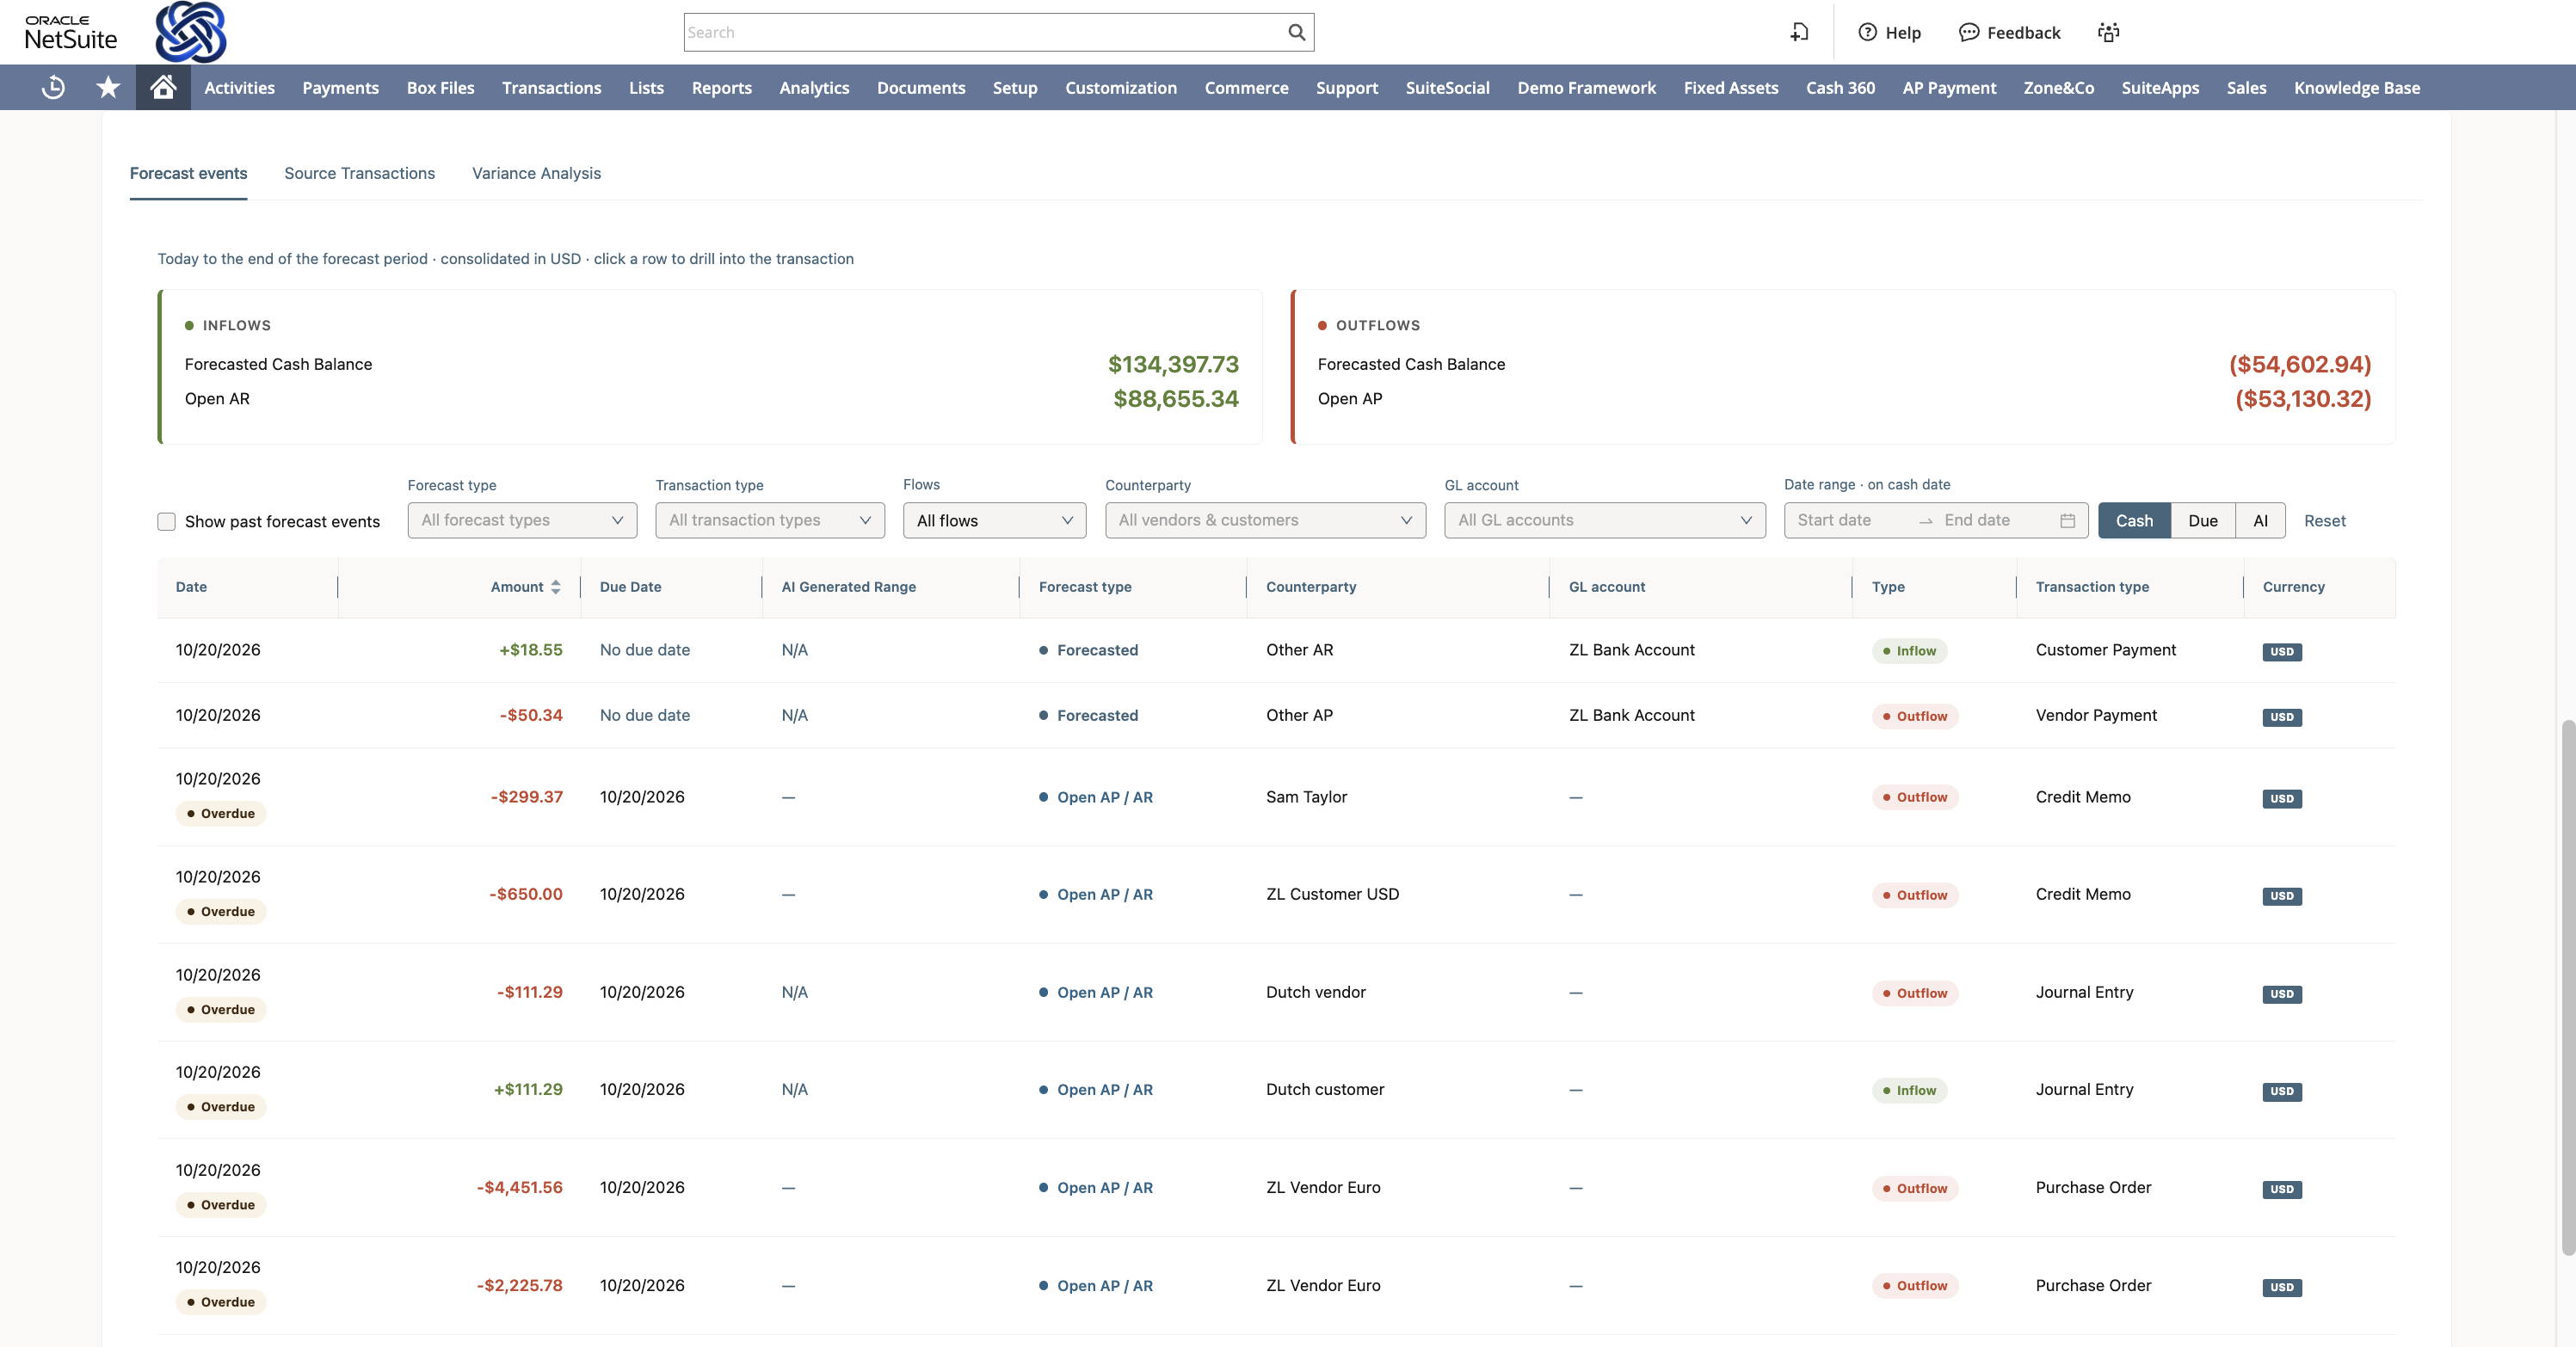Viewport: 2576px width, 1347px height.
Task: Open the All flows dropdown
Action: [994, 520]
